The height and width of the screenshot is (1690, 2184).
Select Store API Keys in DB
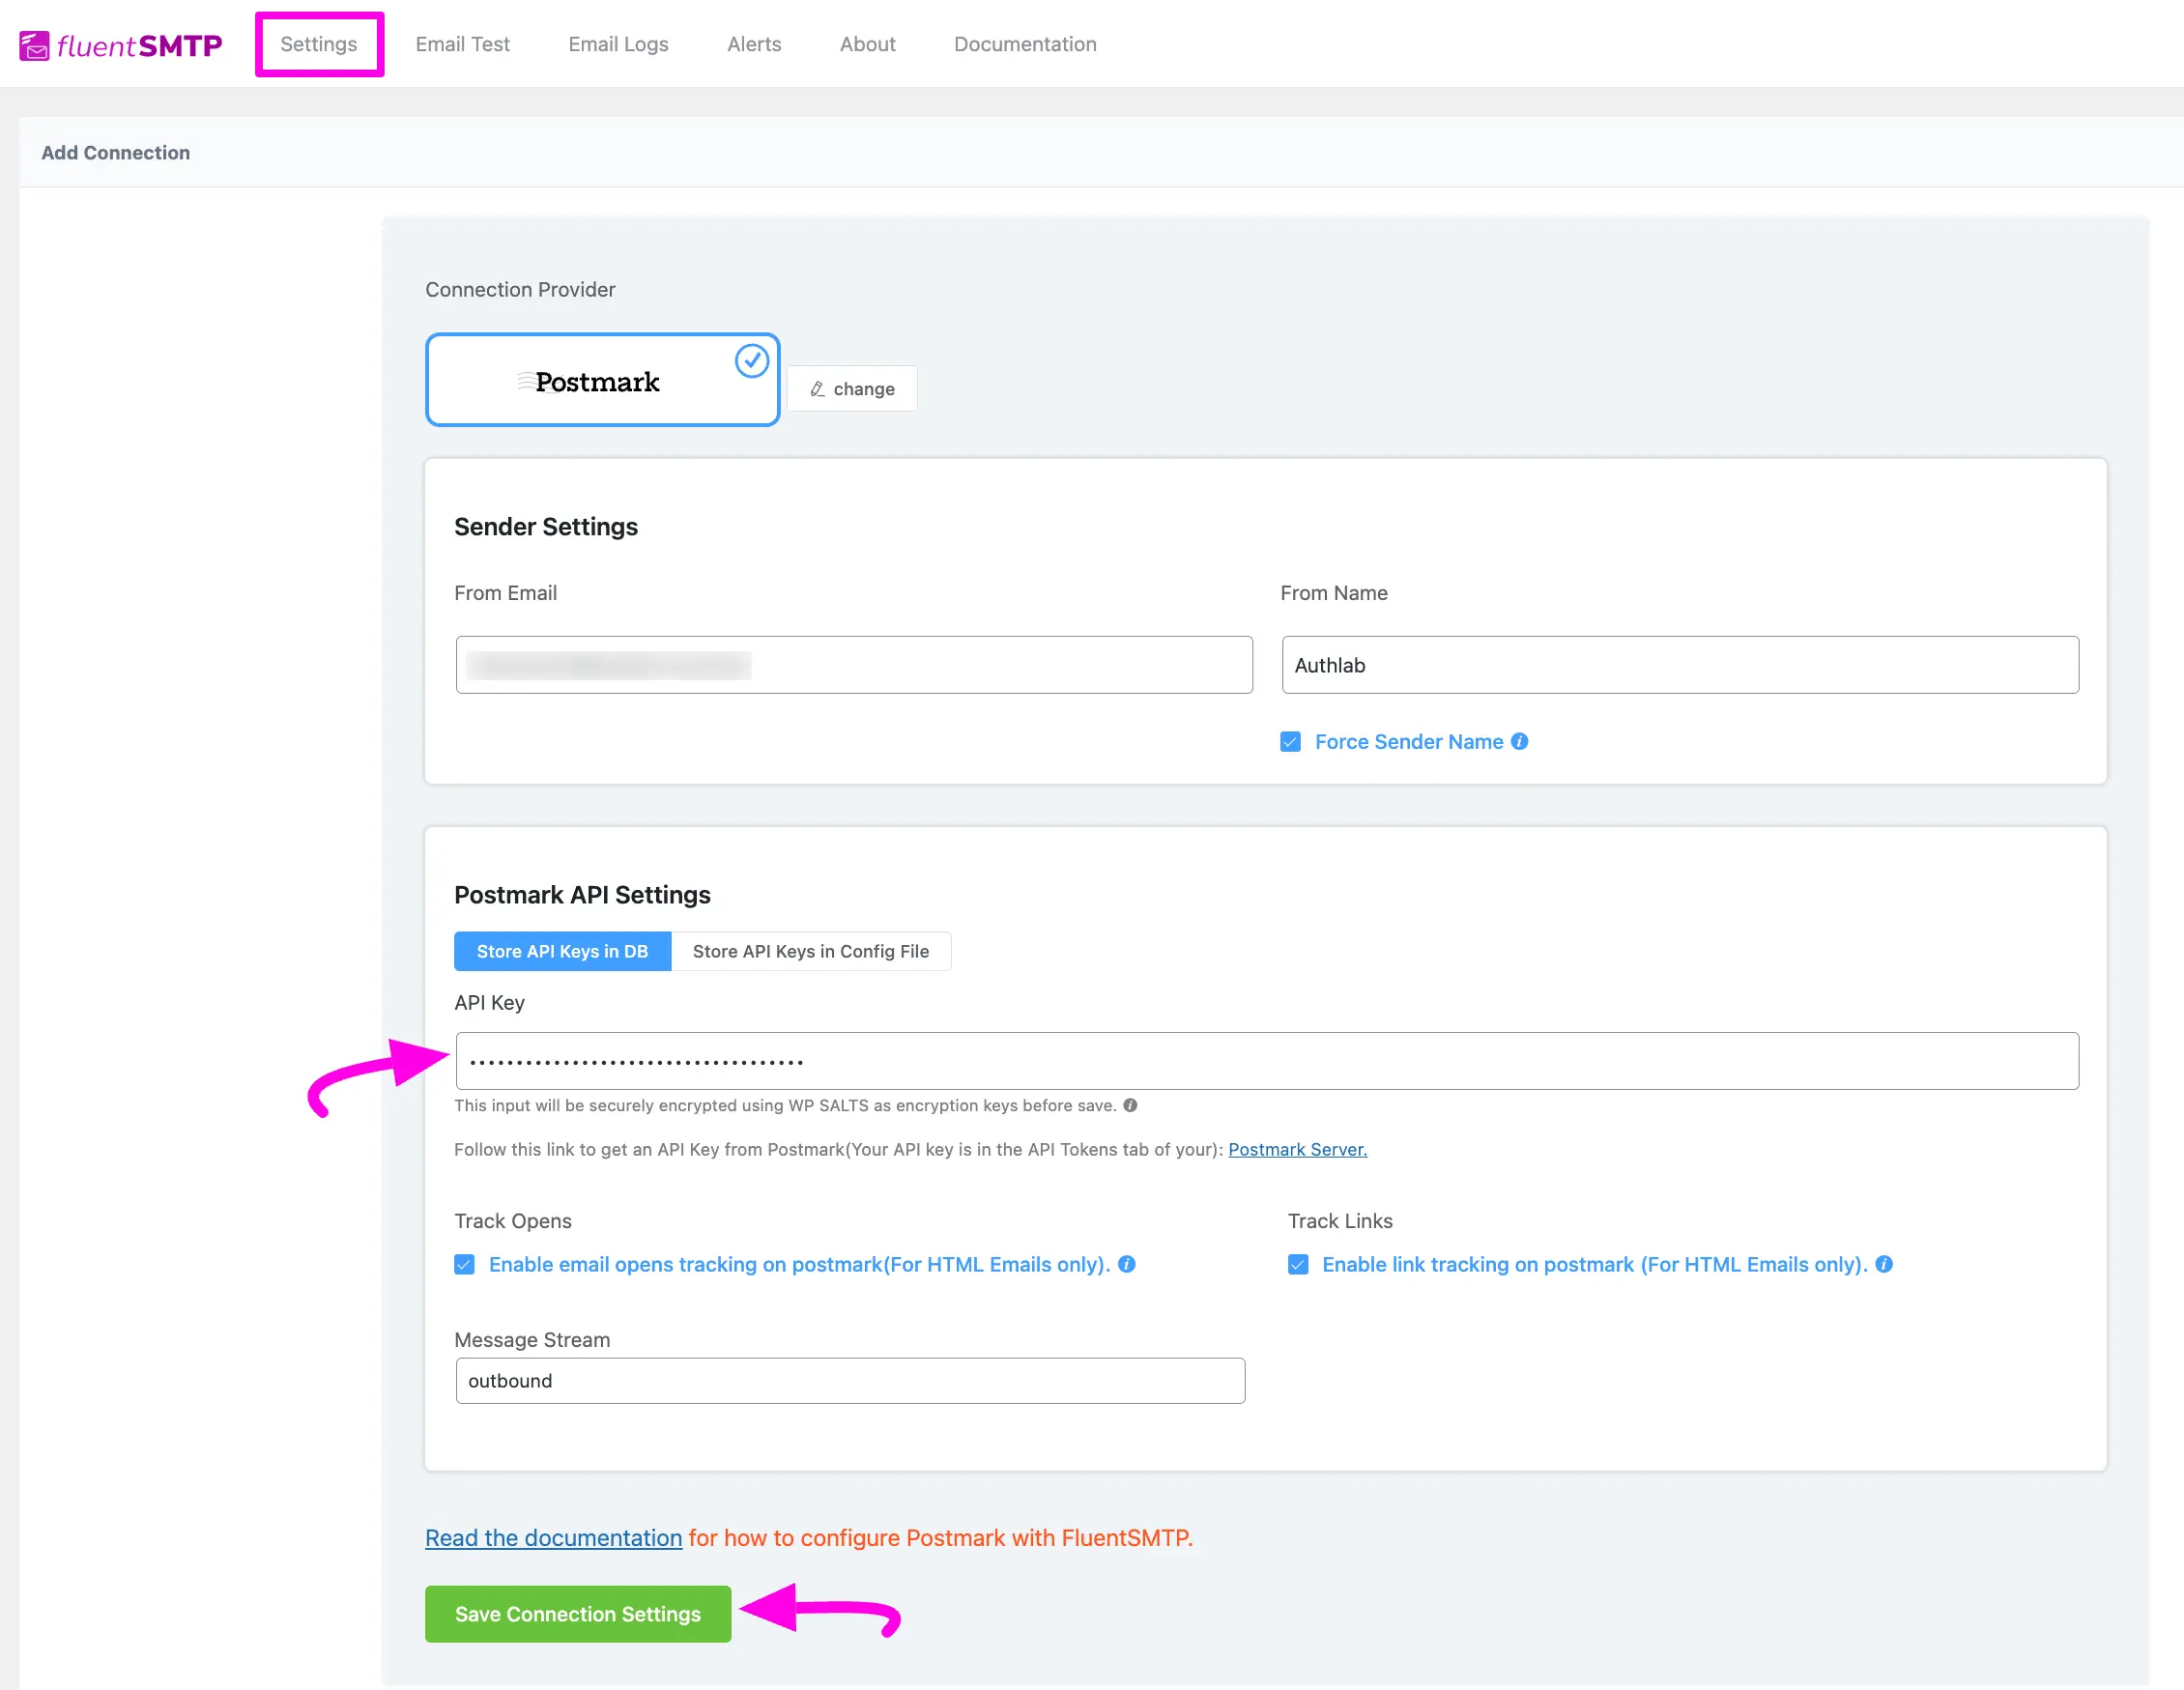(562, 951)
